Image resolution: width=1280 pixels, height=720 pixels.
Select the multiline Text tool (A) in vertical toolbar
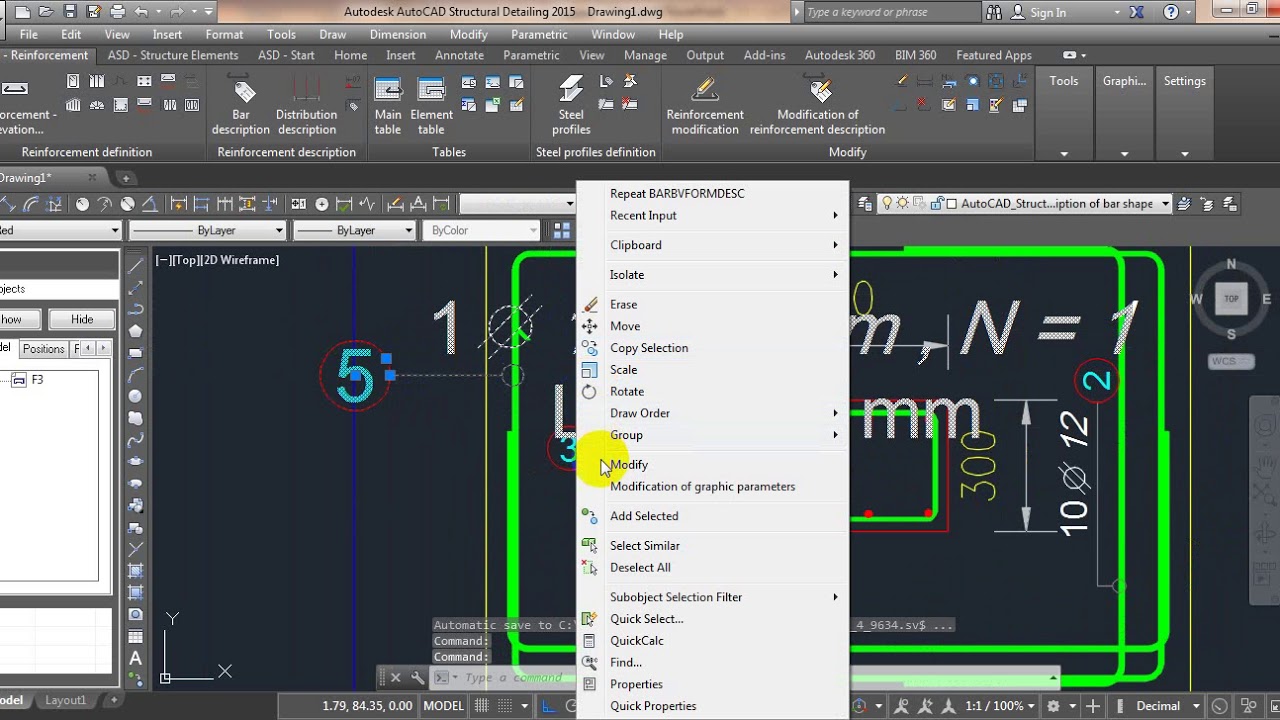(x=136, y=659)
